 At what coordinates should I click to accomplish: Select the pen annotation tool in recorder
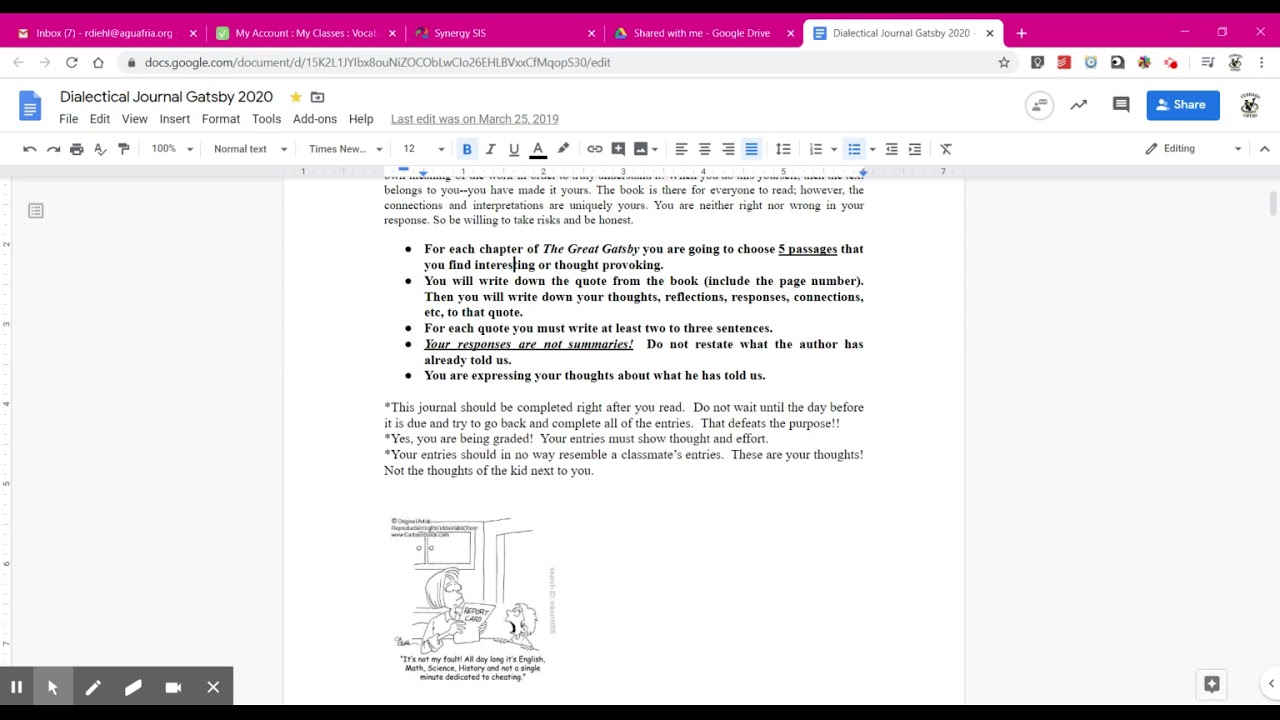click(x=93, y=687)
